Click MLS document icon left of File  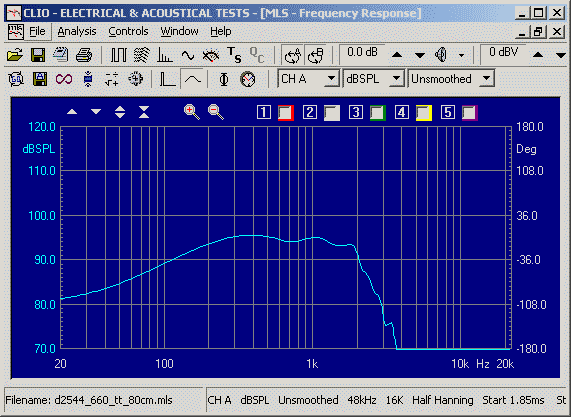point(16,32)
